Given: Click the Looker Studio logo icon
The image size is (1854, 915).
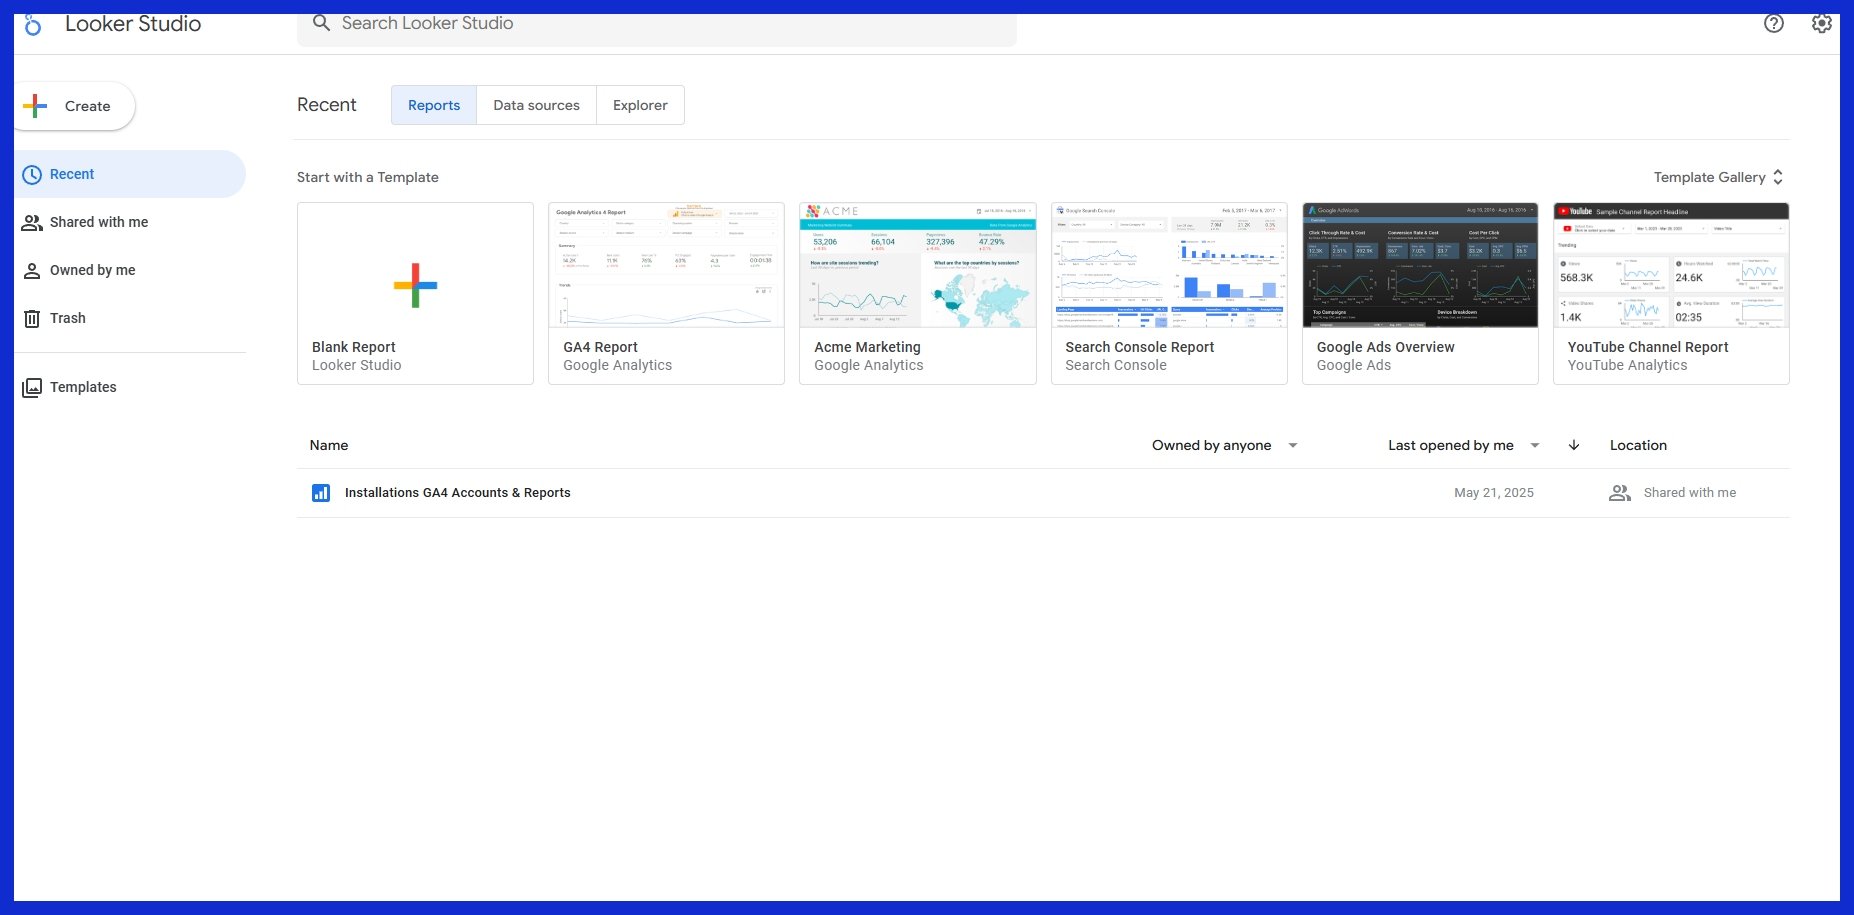Looking at the screenshot, I should coord(33,25).
